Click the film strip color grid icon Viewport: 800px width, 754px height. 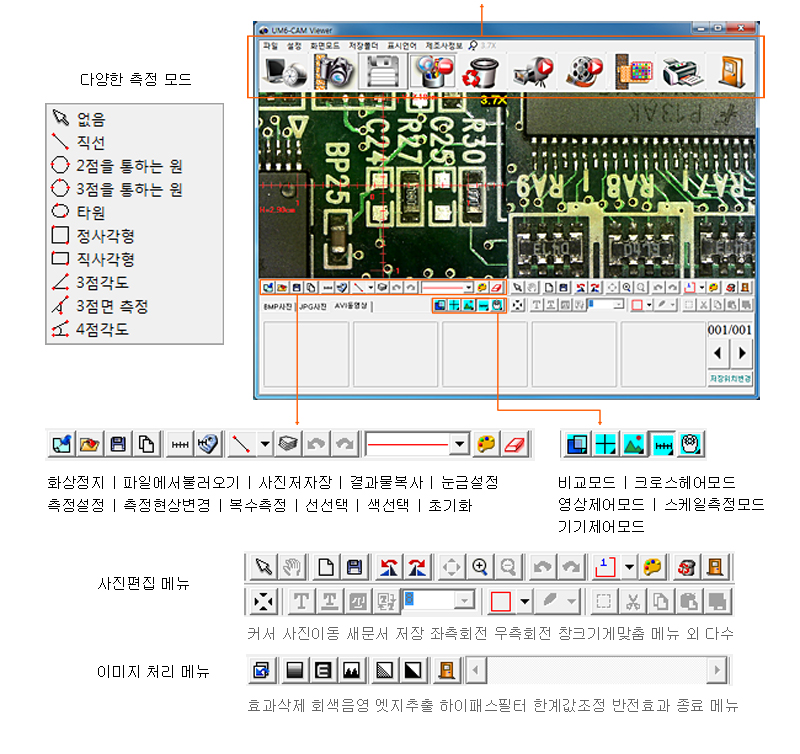point(634,72)
